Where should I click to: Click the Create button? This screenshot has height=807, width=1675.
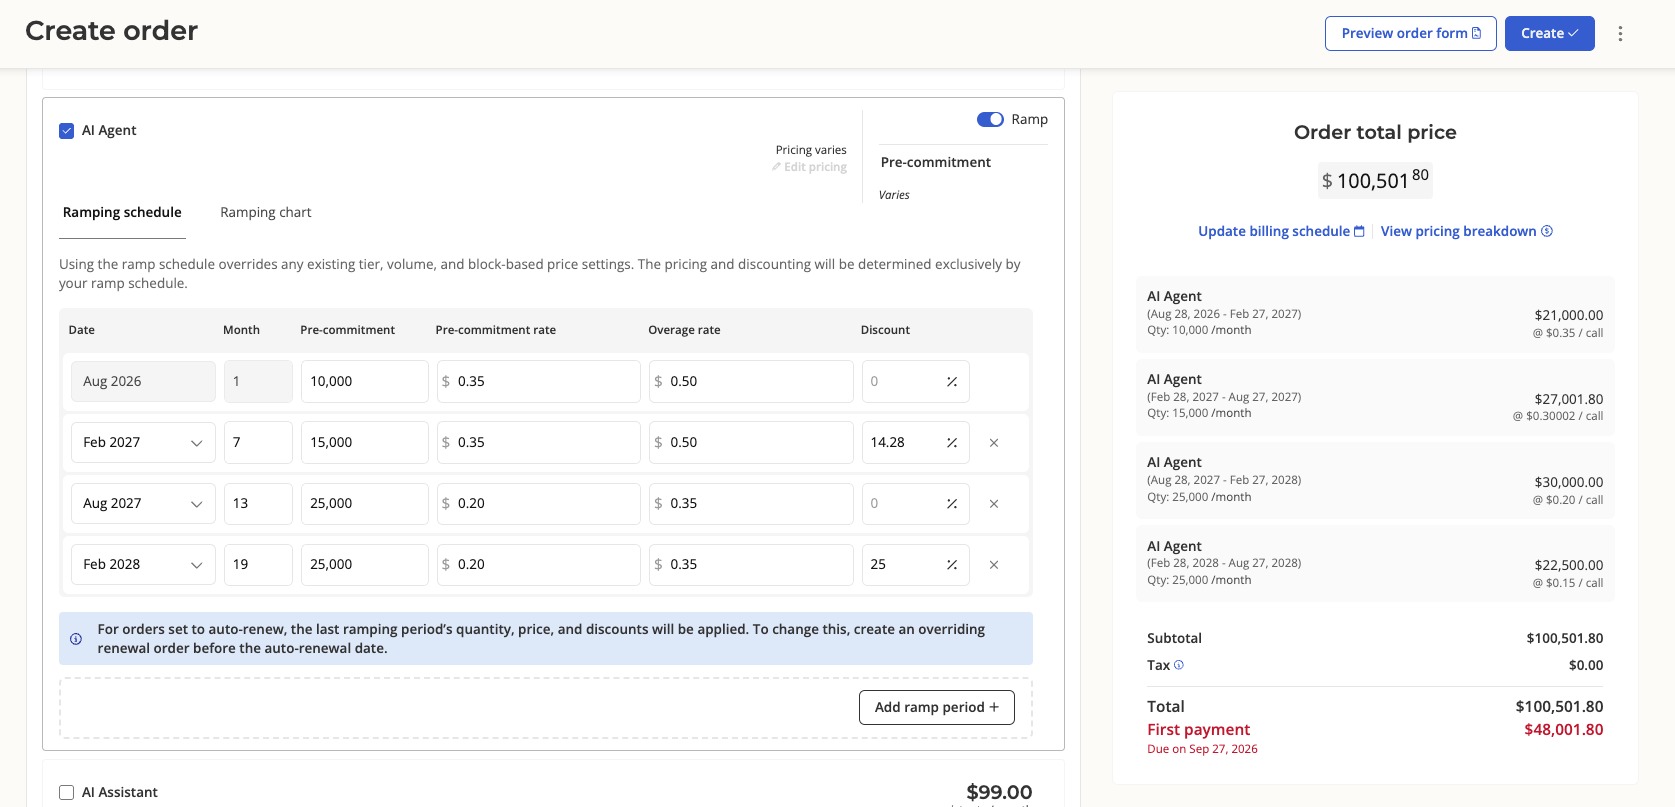pos(1549,33)
